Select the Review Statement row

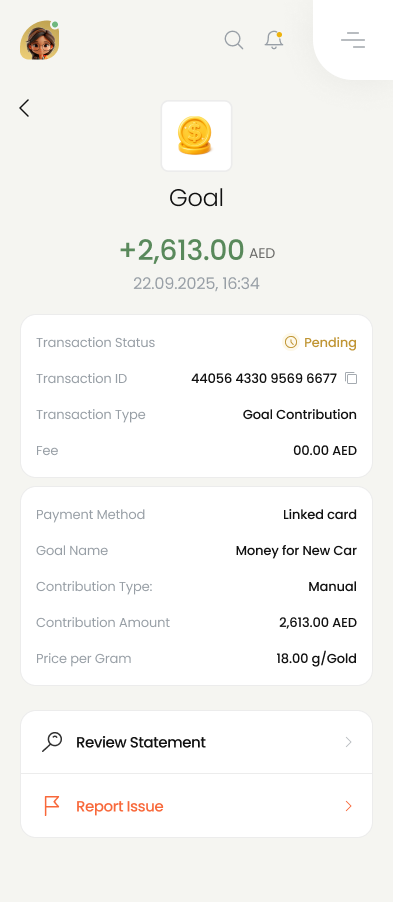196,742
